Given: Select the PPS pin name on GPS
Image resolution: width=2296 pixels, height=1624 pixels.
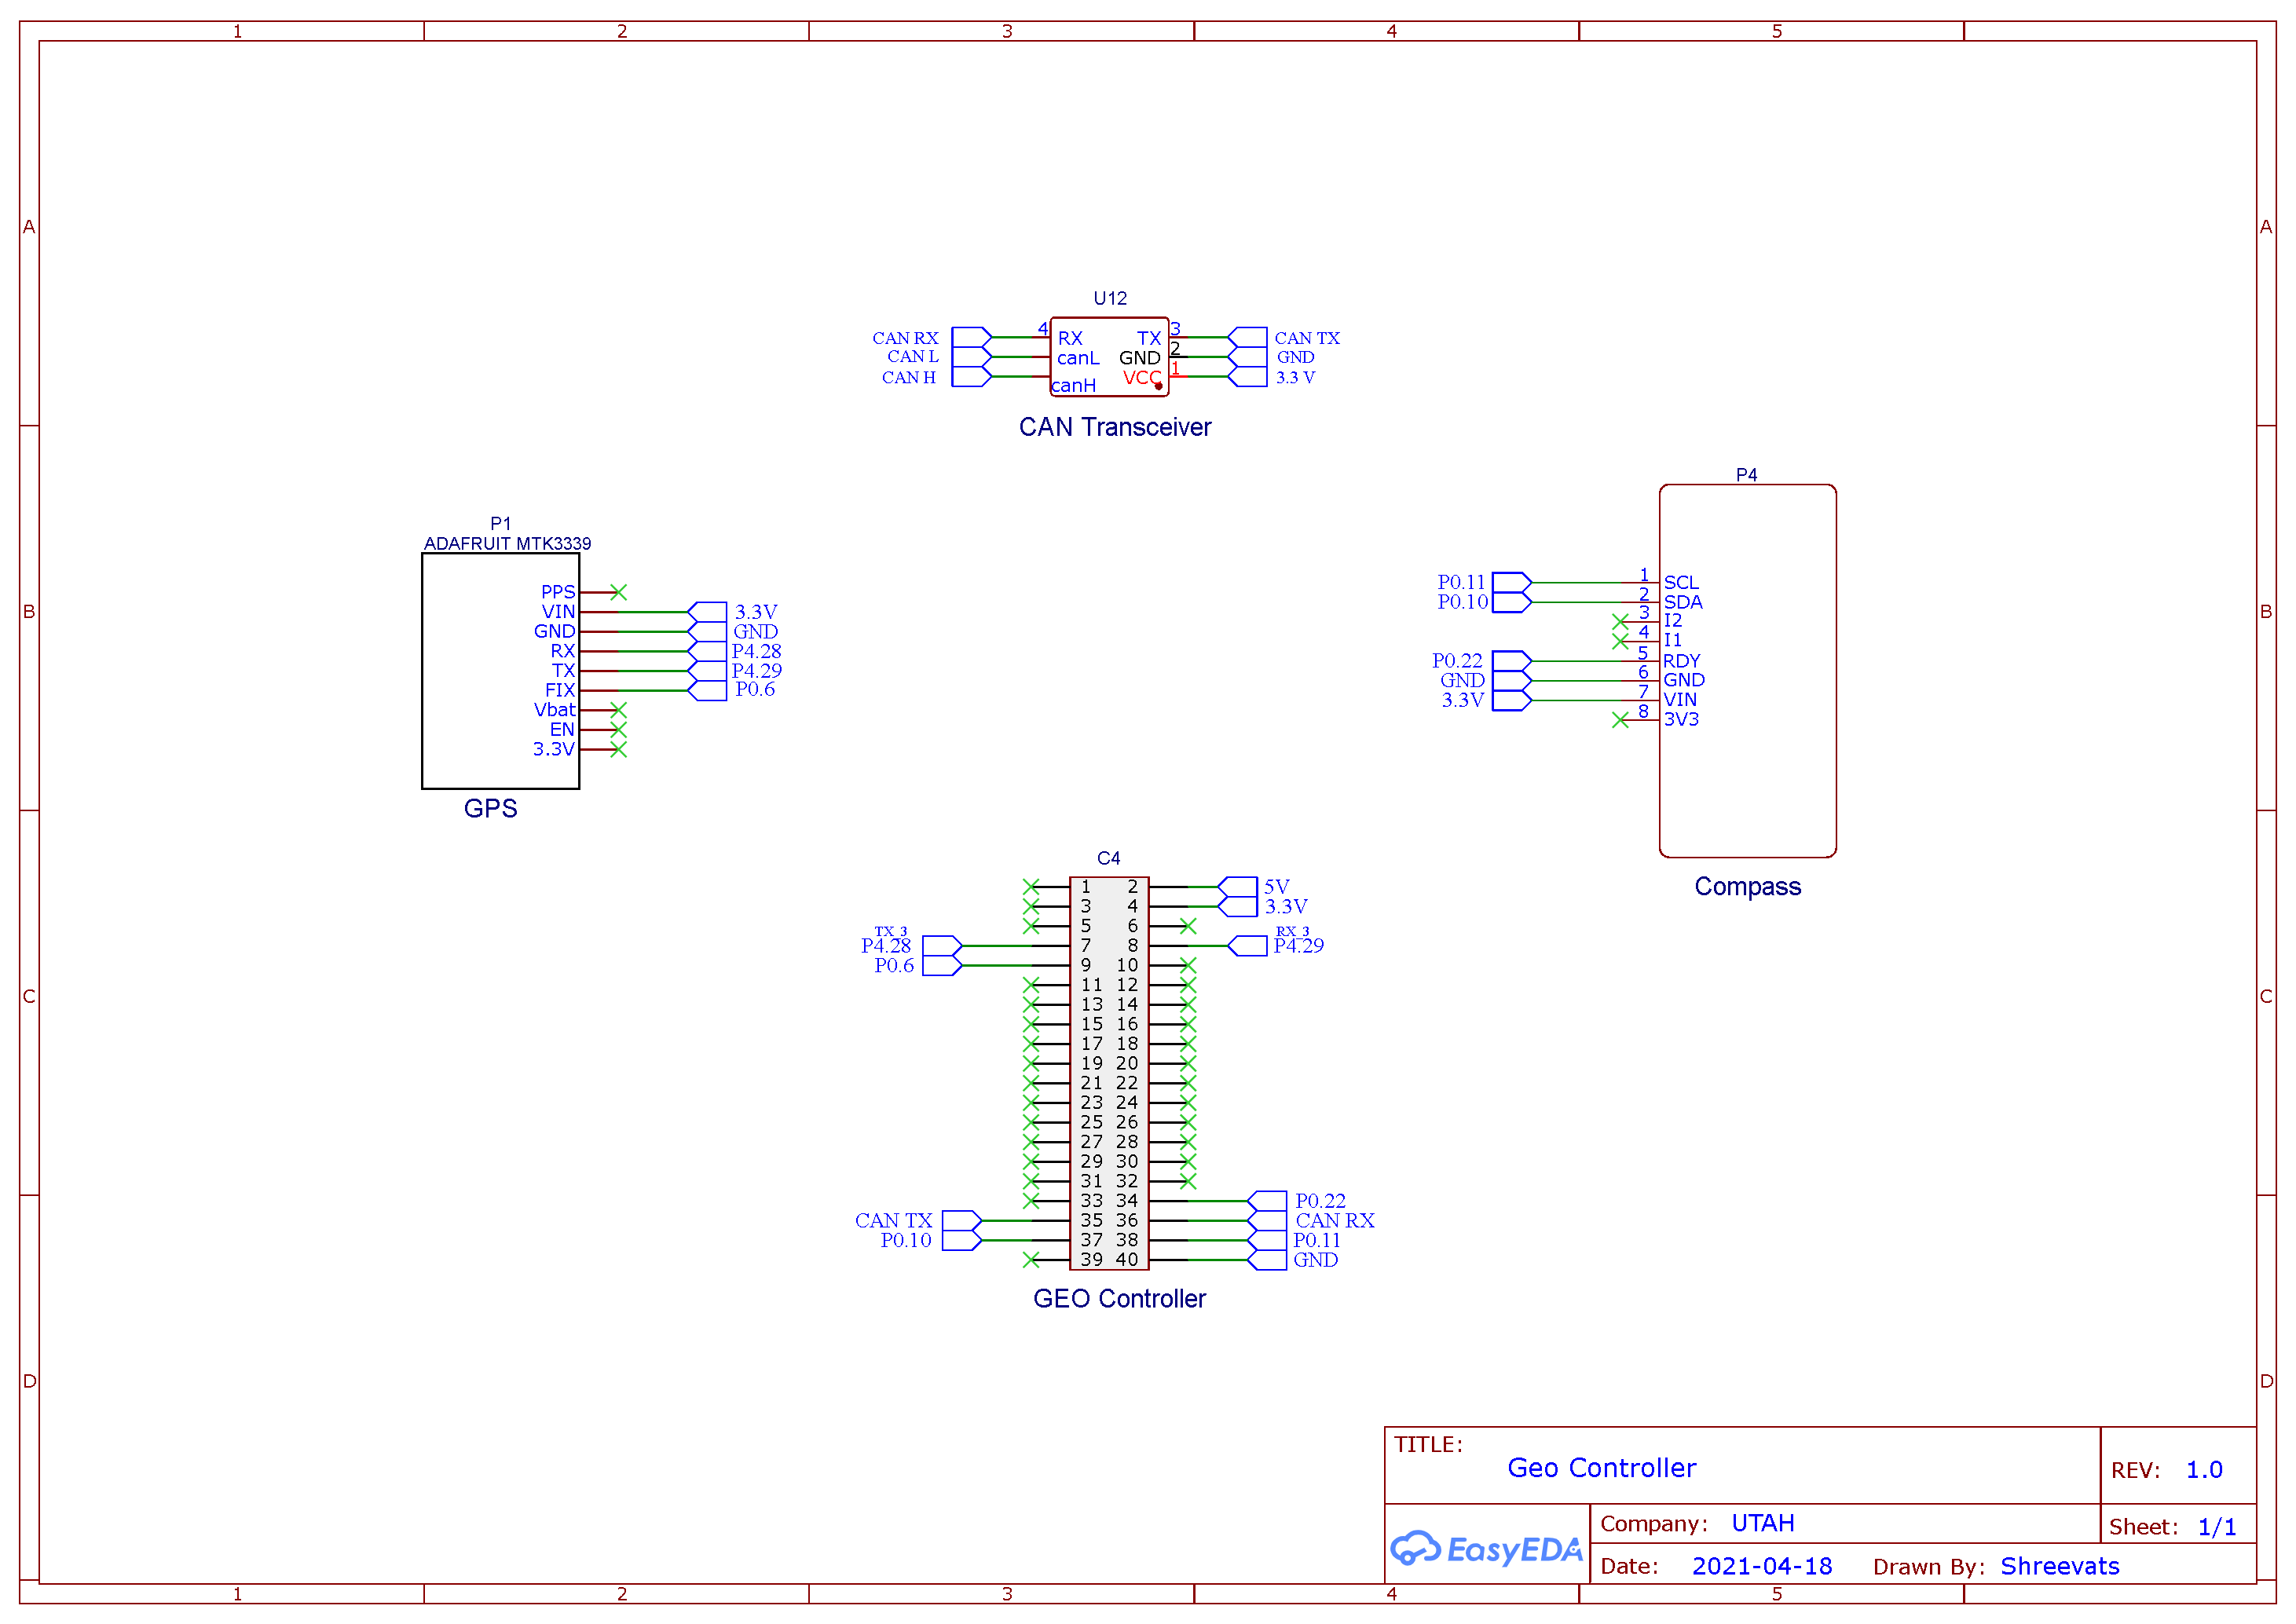Looking at the screenshot, I should click(x=558, y=592).
